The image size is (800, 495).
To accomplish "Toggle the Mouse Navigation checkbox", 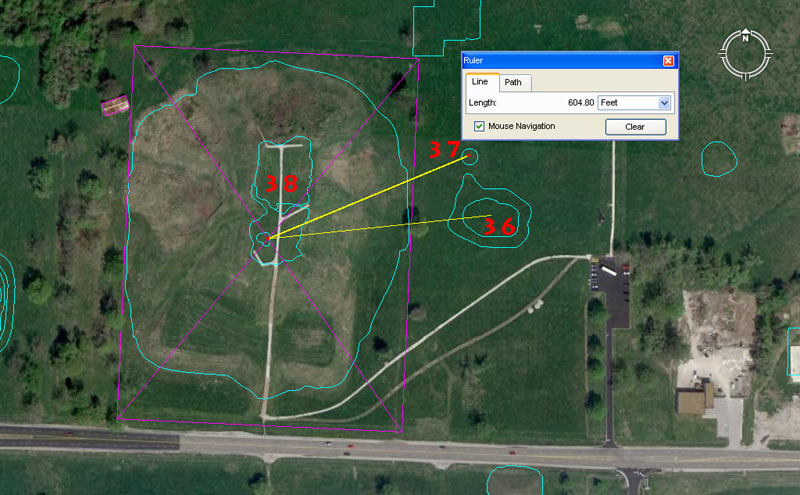I will [x=480, y=127].
